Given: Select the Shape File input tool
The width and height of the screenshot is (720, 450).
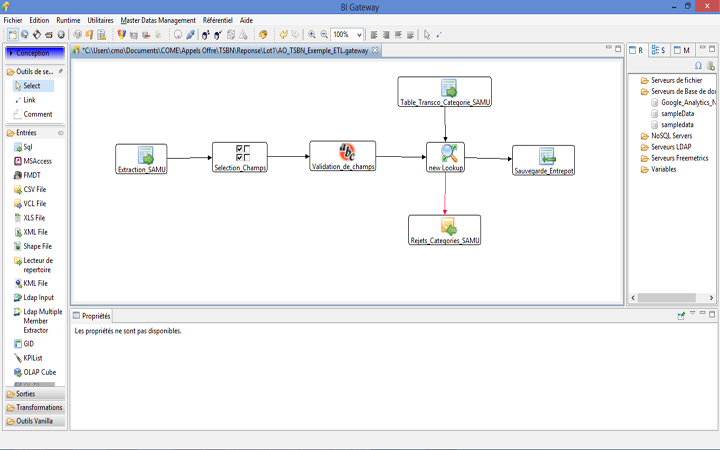Looking at the screenshot, I should pos(33,246).
